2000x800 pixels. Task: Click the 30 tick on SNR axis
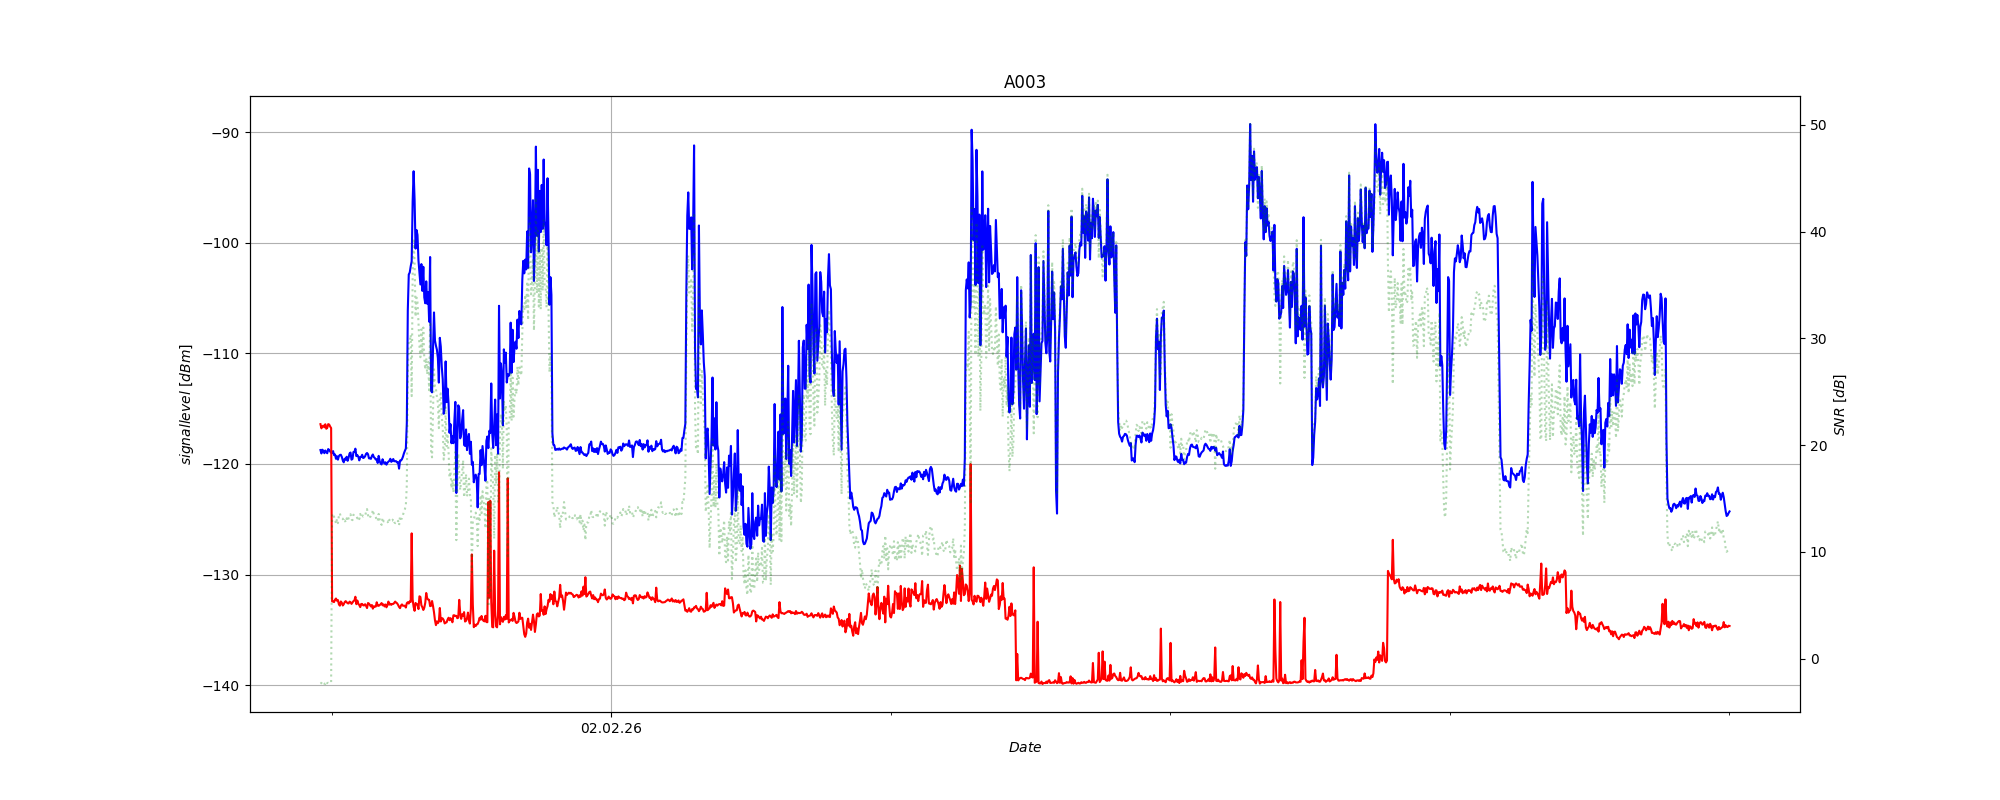[x=1817, y=340]
